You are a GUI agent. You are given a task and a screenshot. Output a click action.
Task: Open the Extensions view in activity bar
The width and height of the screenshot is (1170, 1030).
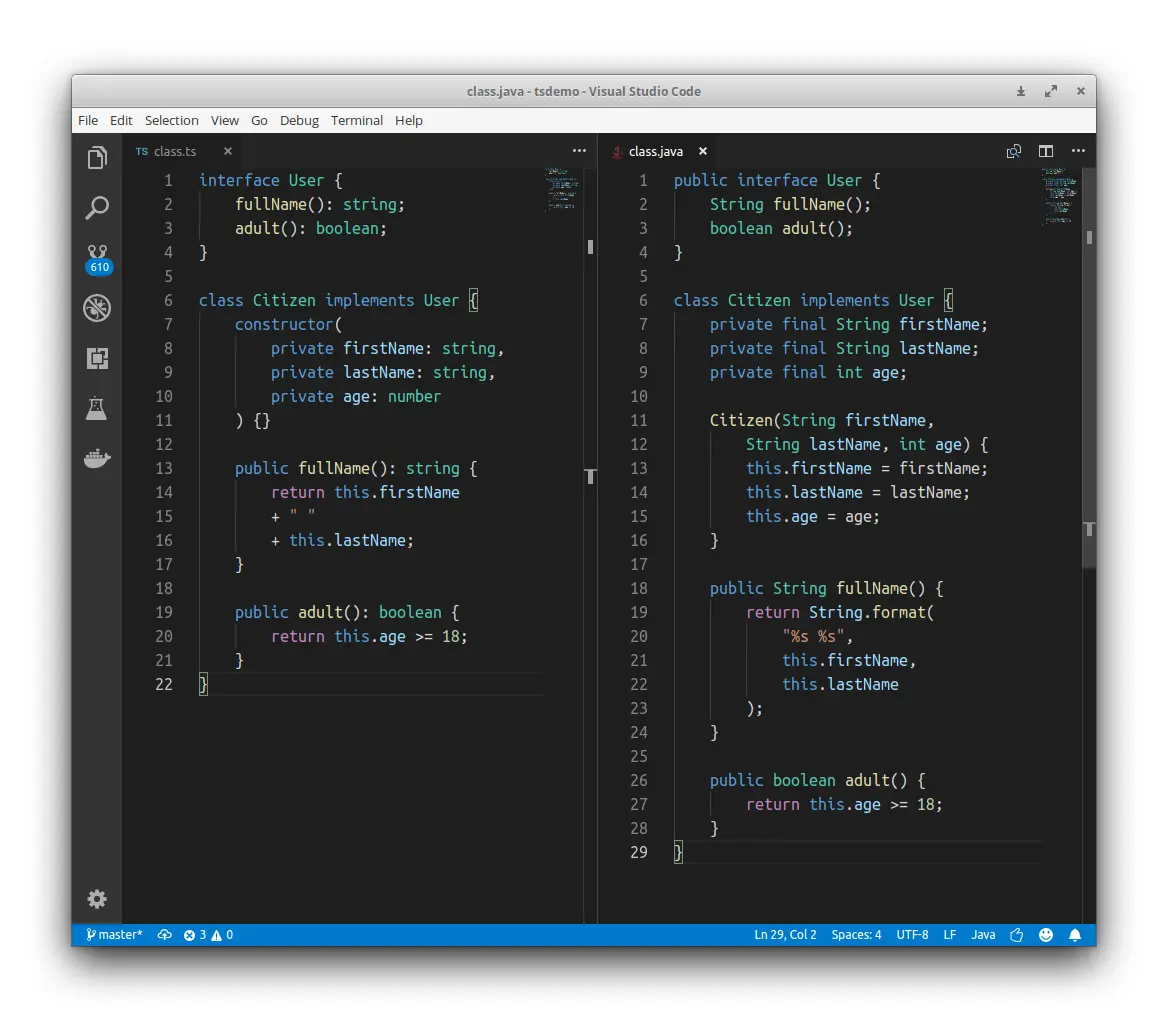(x=97, y=359)
